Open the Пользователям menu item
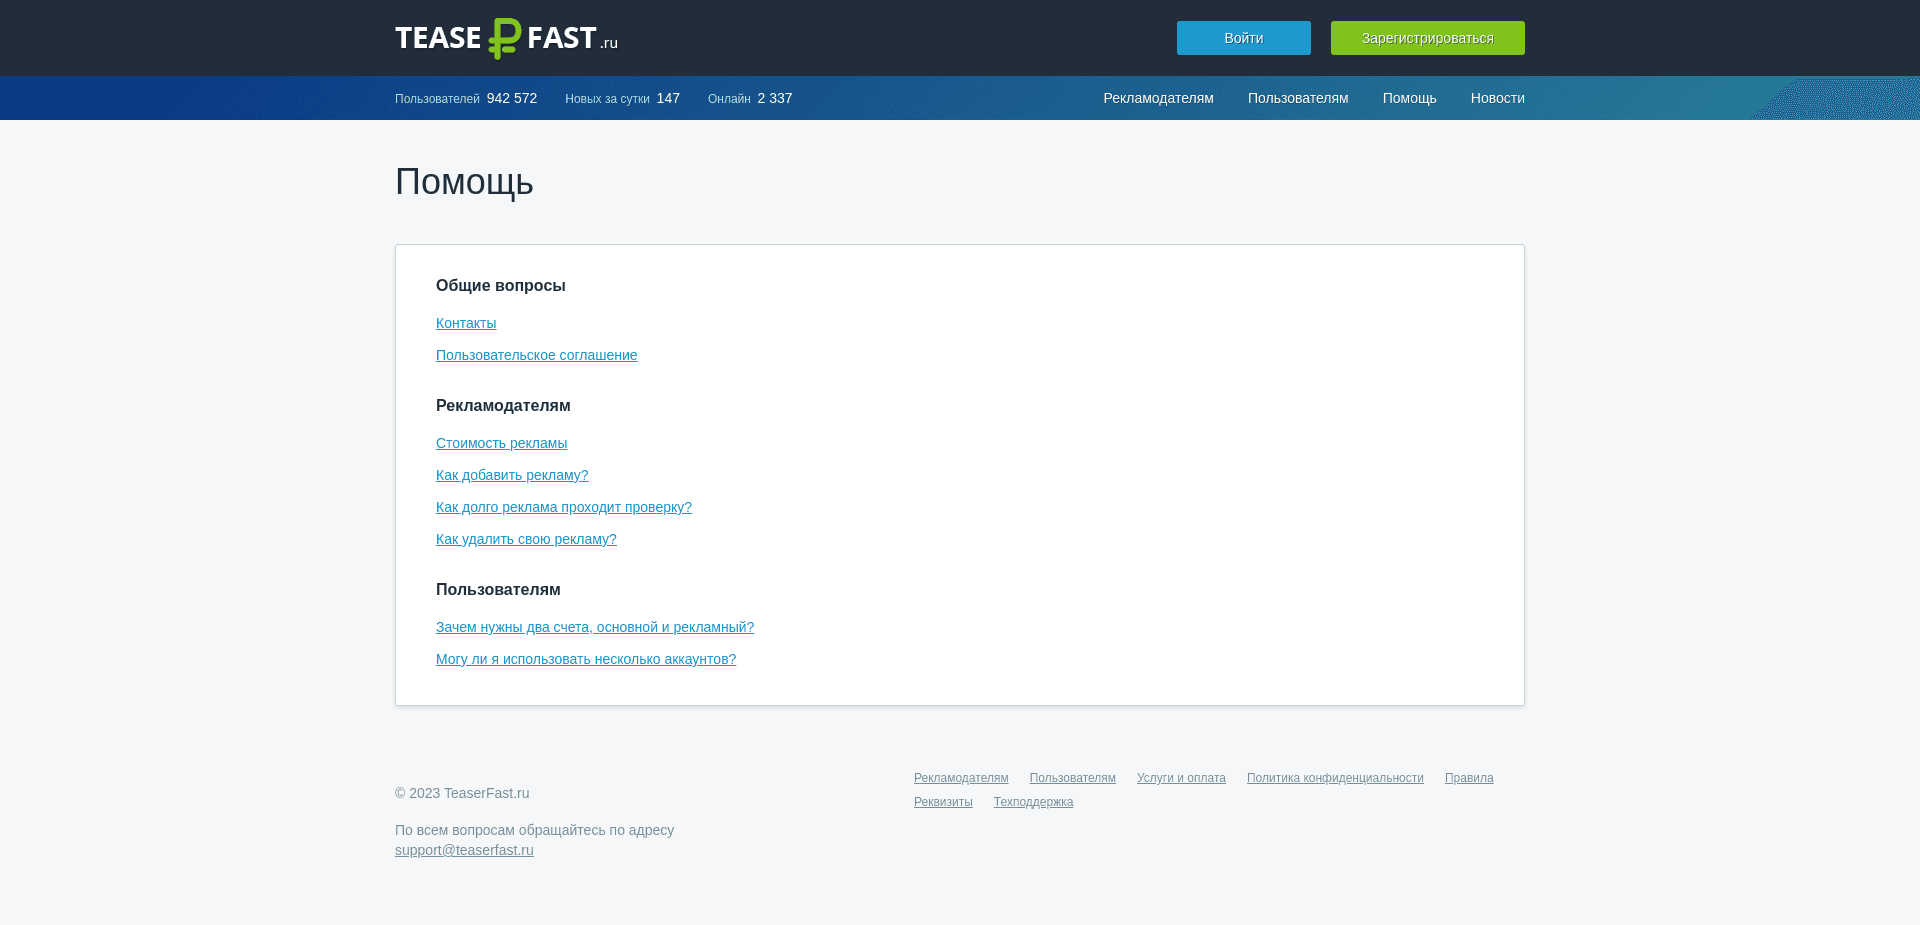 pos(1297,98)
